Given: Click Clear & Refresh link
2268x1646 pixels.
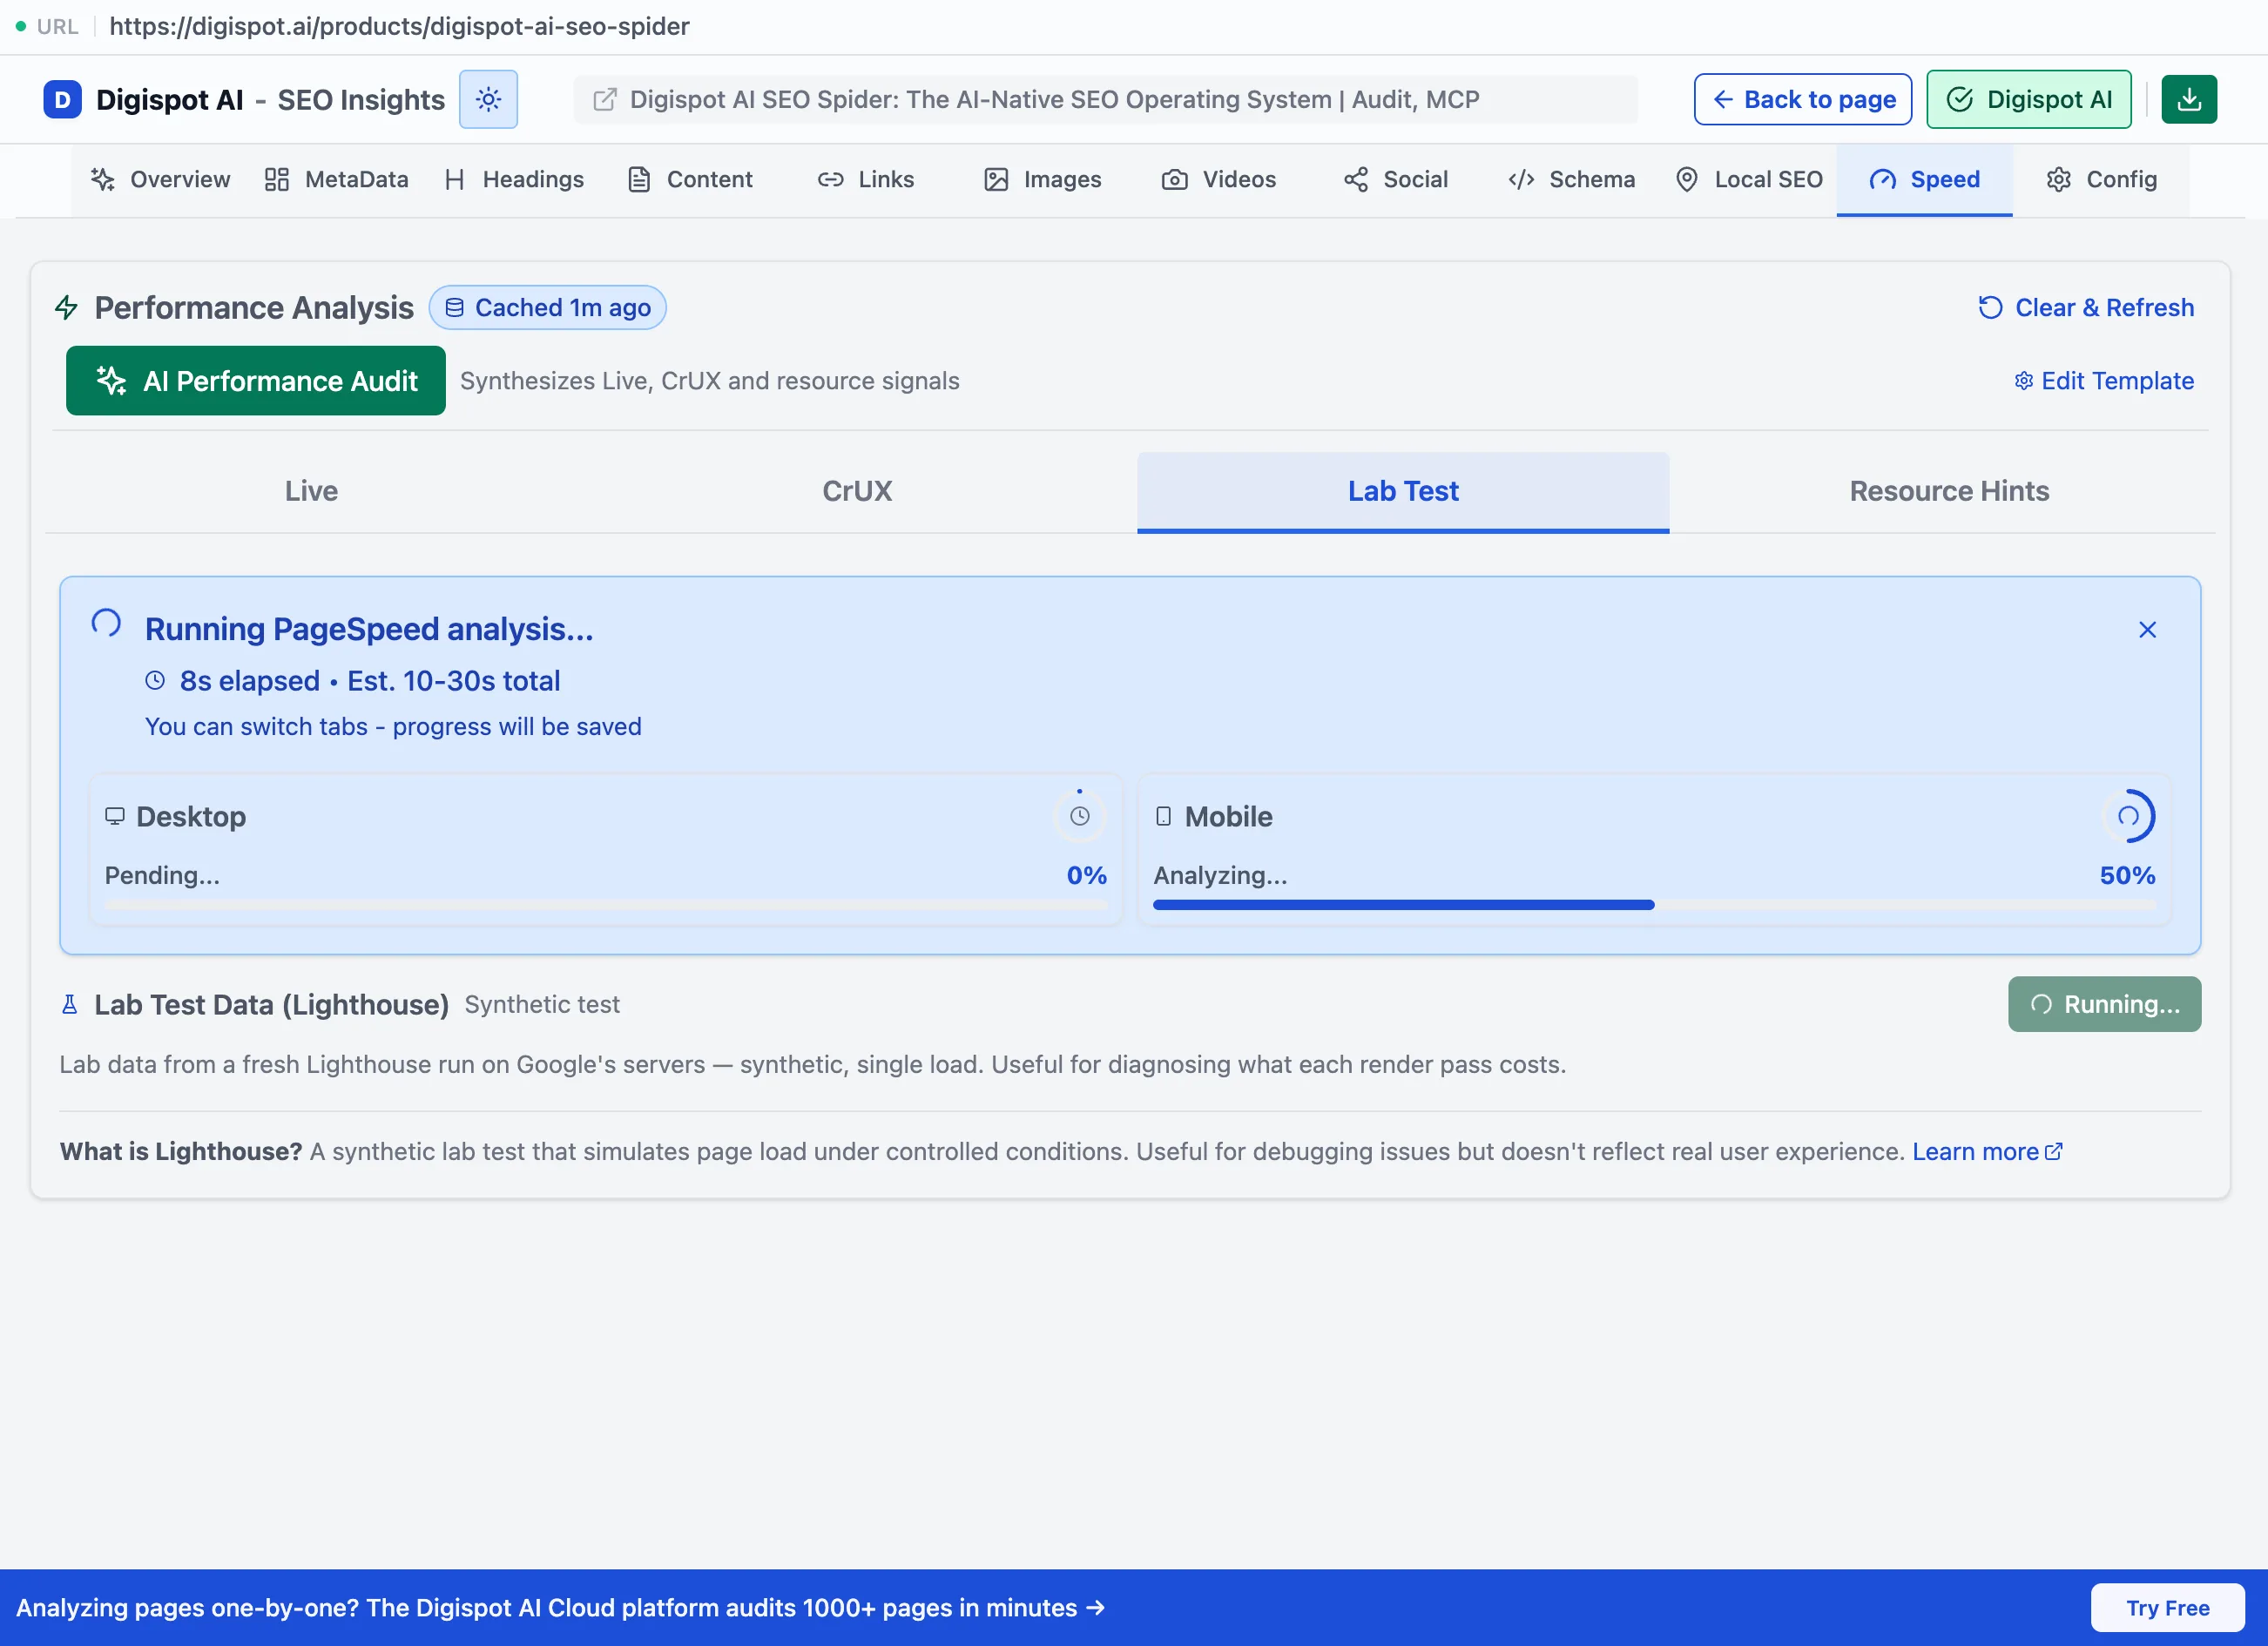Looking at the screenshot, I should pos(2086,308).
